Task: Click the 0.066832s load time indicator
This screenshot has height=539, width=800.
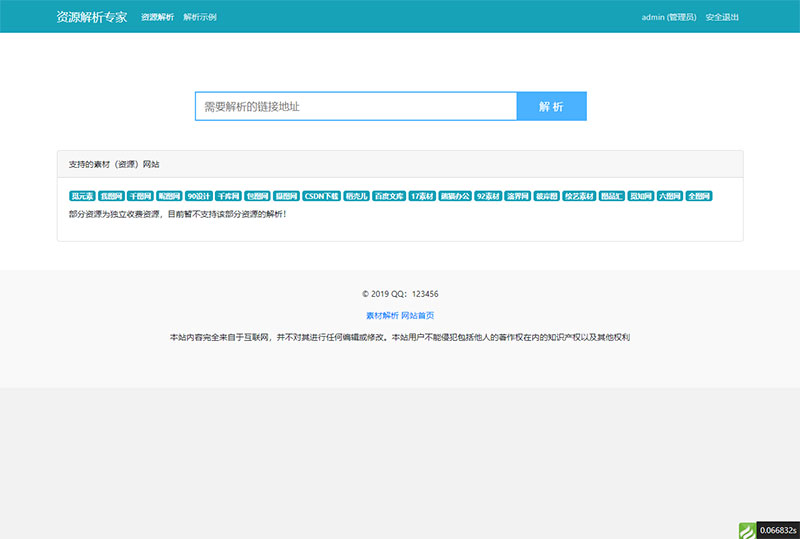Action: point(777,530)
